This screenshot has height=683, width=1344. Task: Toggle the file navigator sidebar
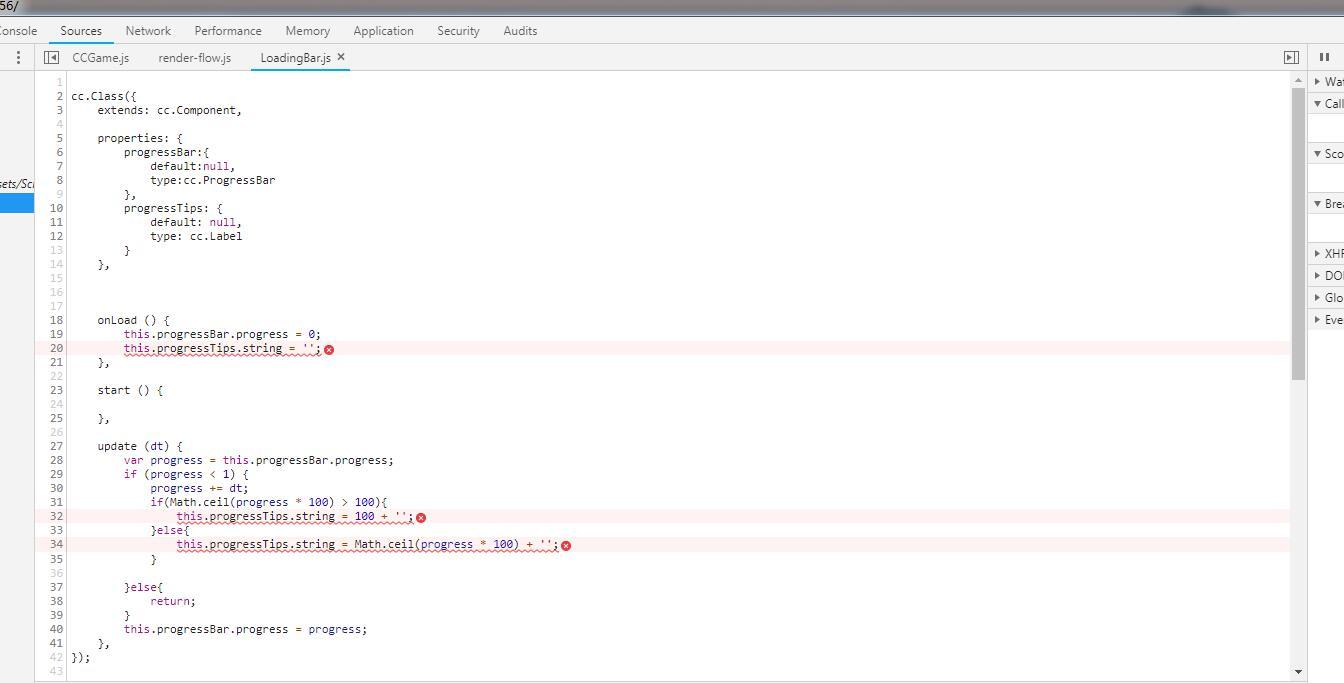[x=51, y=58]
